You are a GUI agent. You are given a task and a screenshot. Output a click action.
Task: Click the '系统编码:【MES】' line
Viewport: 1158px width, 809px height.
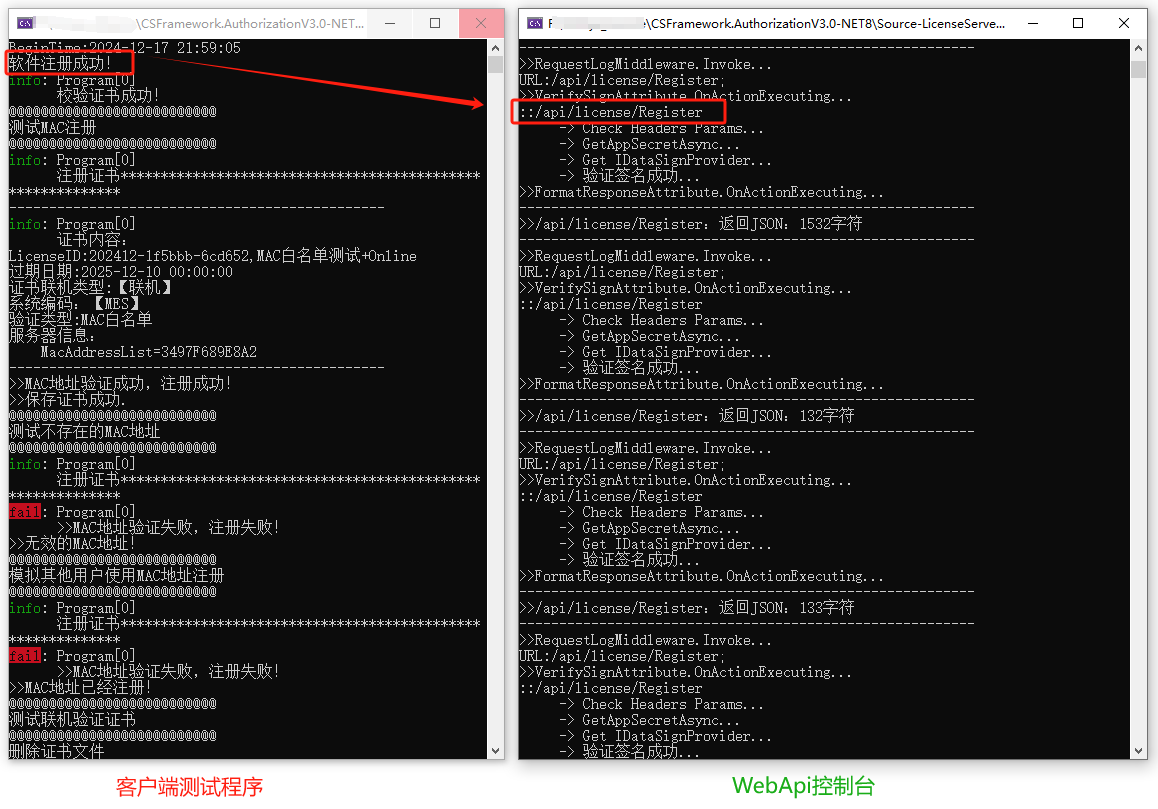75,304
